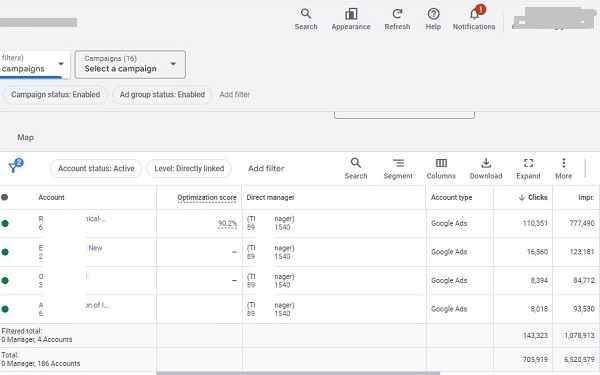Open the account link ending in 'on of I...'

tap(97, 305)
